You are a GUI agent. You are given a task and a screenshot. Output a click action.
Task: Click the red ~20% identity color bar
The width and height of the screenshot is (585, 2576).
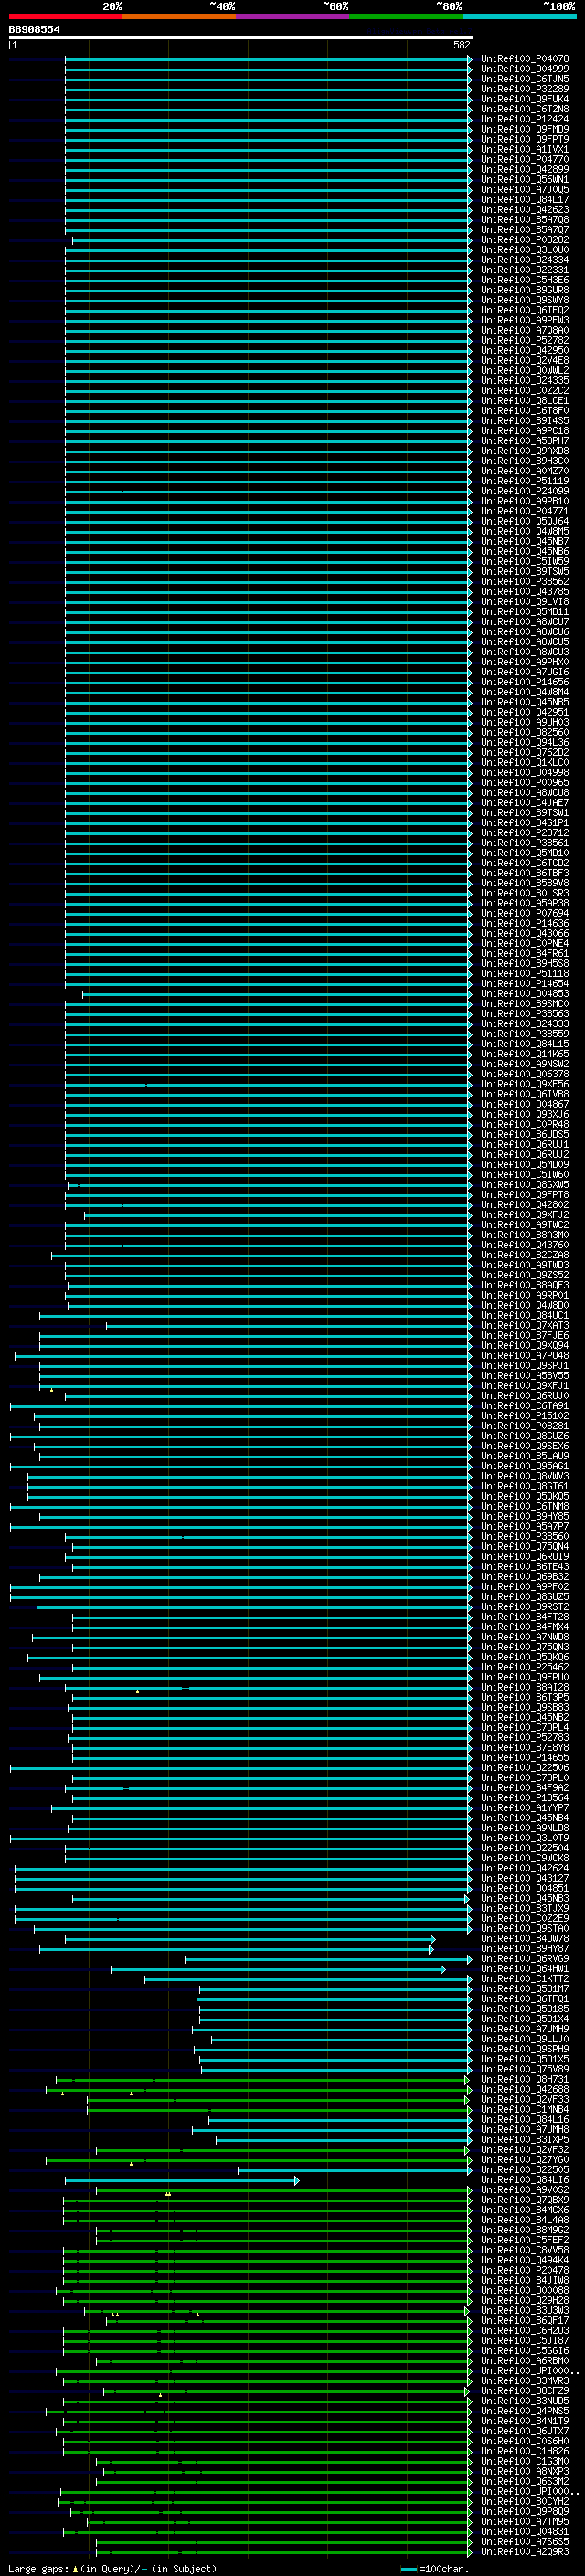pos(65,16)
